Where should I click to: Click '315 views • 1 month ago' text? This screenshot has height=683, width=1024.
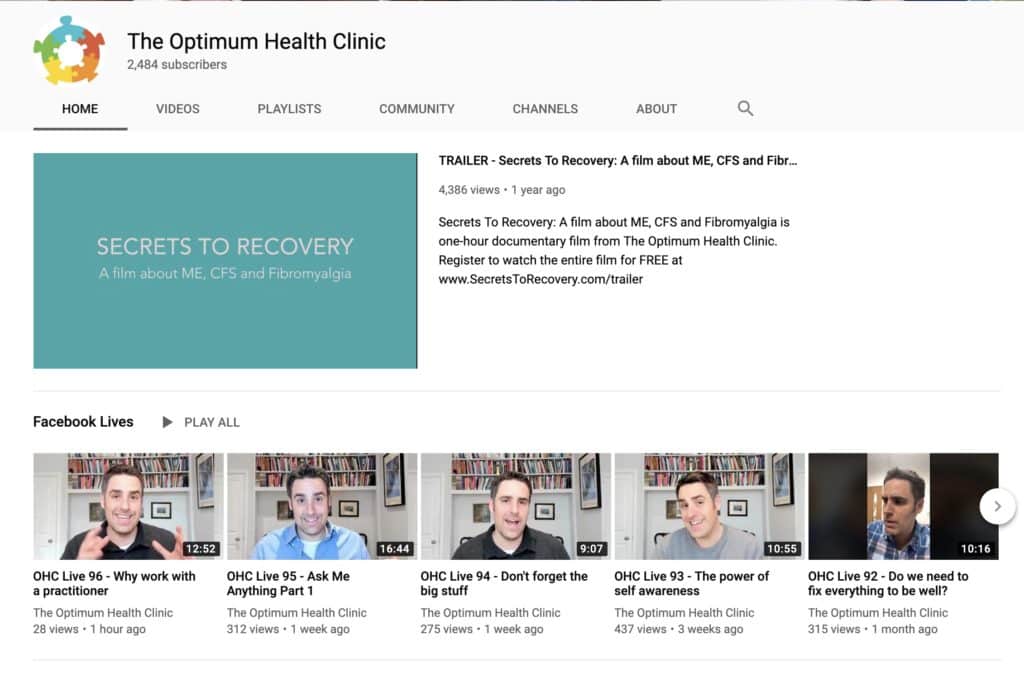(x=872, y=629)
